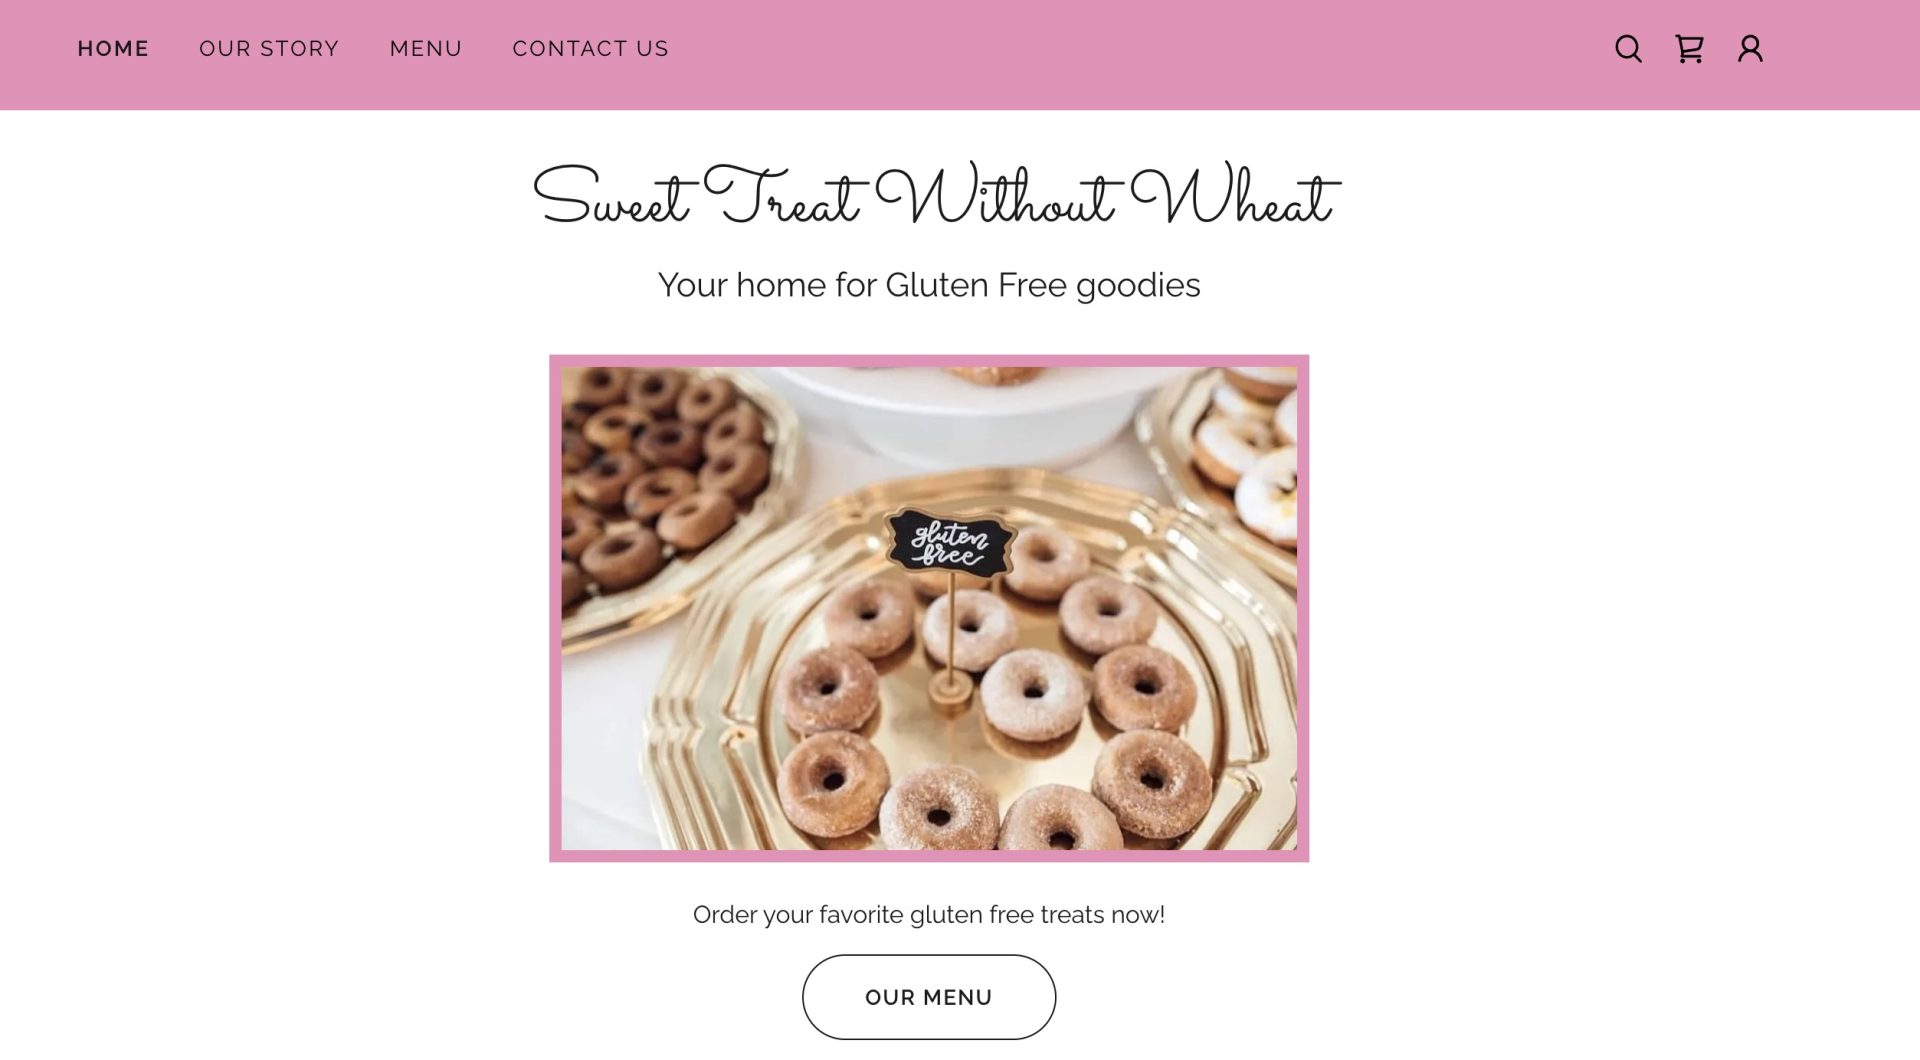Select MENU in the navigation bar

point(426,49)
